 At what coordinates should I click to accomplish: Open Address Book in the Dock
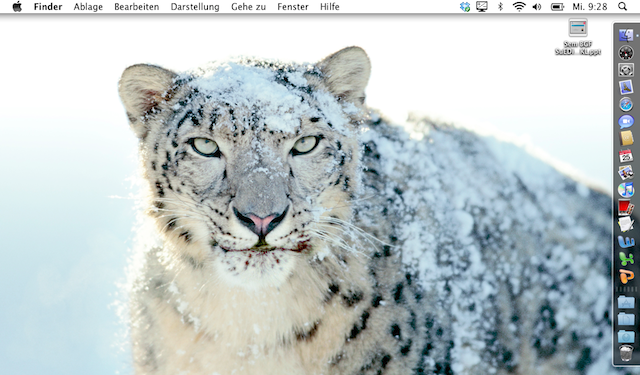pyautogui.click(x=627, y=138)
